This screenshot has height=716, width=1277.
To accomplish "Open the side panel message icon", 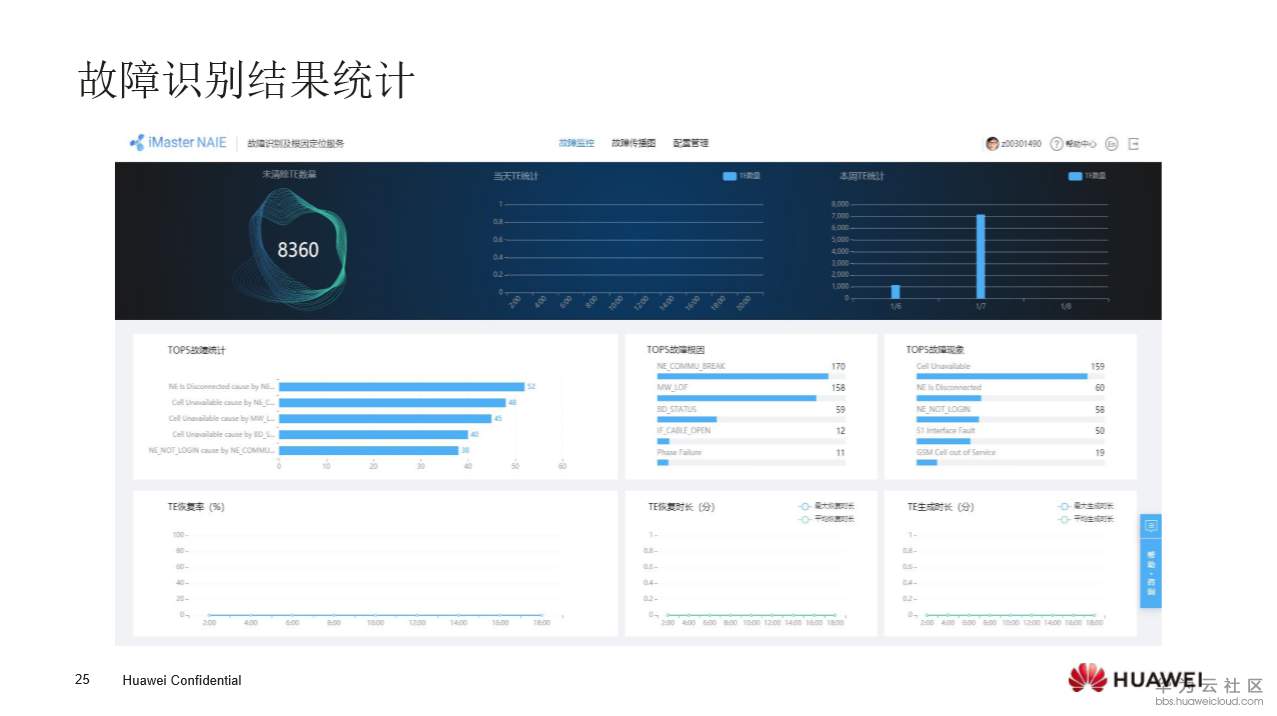I will [x=1151, y=526].
